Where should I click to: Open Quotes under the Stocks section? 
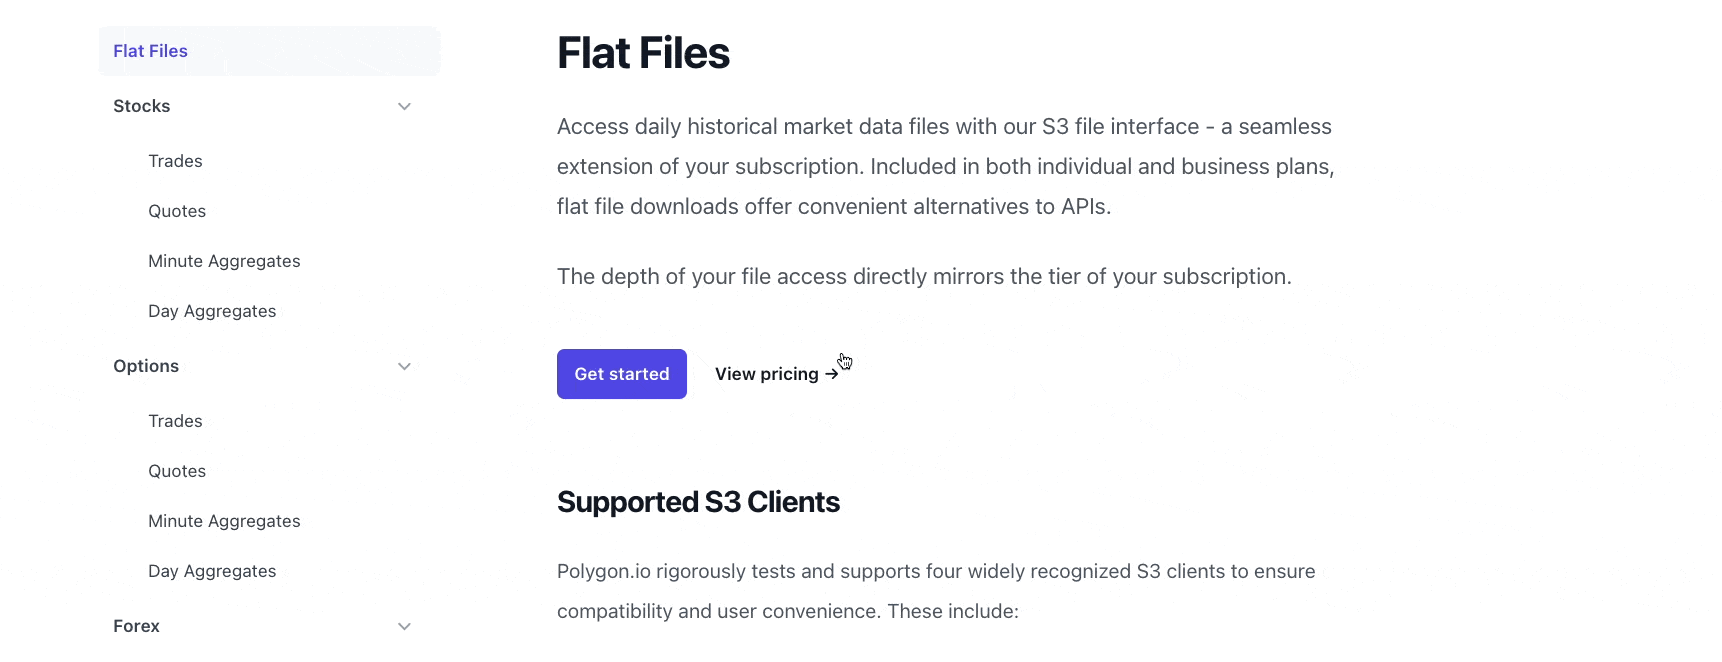(177, 211)
